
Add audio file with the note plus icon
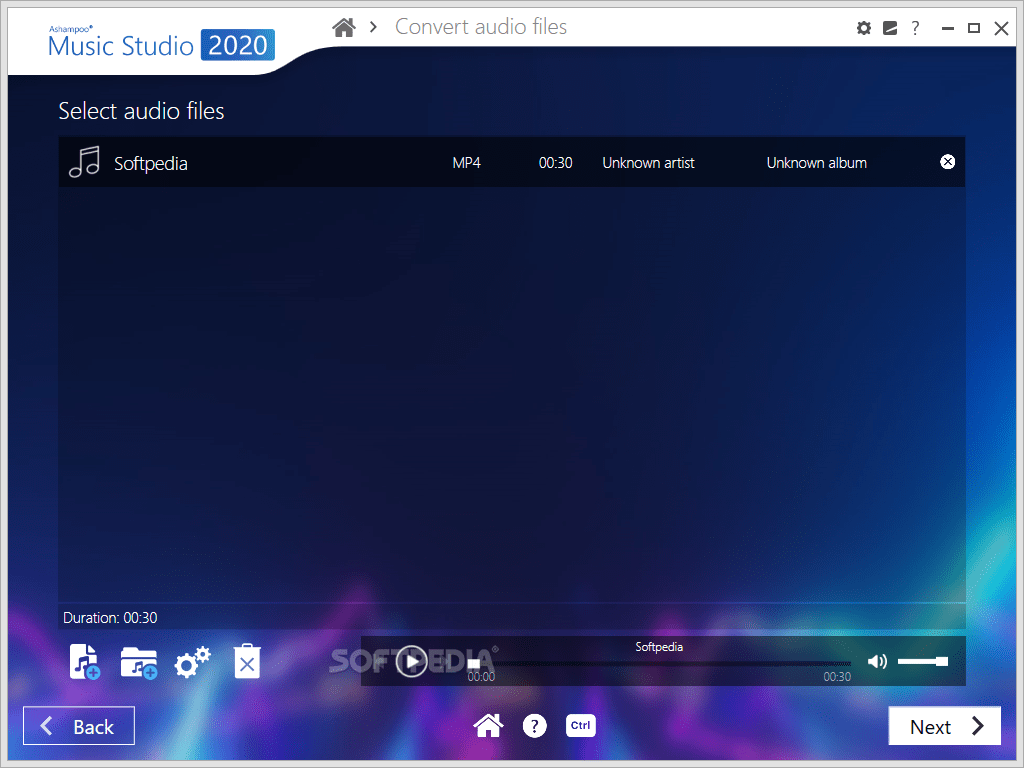pos(84,662)
